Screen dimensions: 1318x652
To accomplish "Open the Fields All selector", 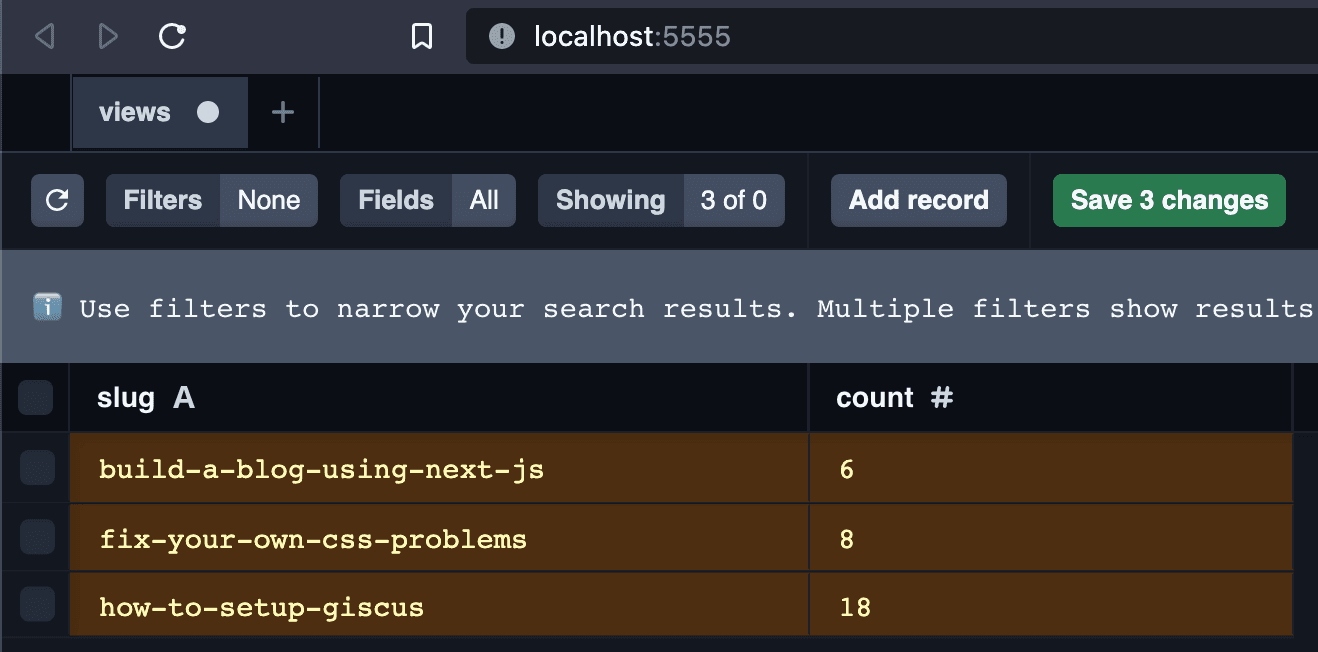I will (x=428, y=201).
